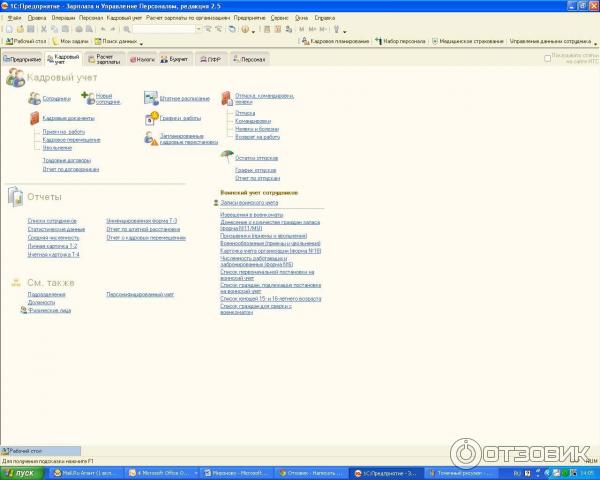Open the Расчет зарплаты по организациям menu
This screenshot has width=600, height=480.
tap(188, 18)
